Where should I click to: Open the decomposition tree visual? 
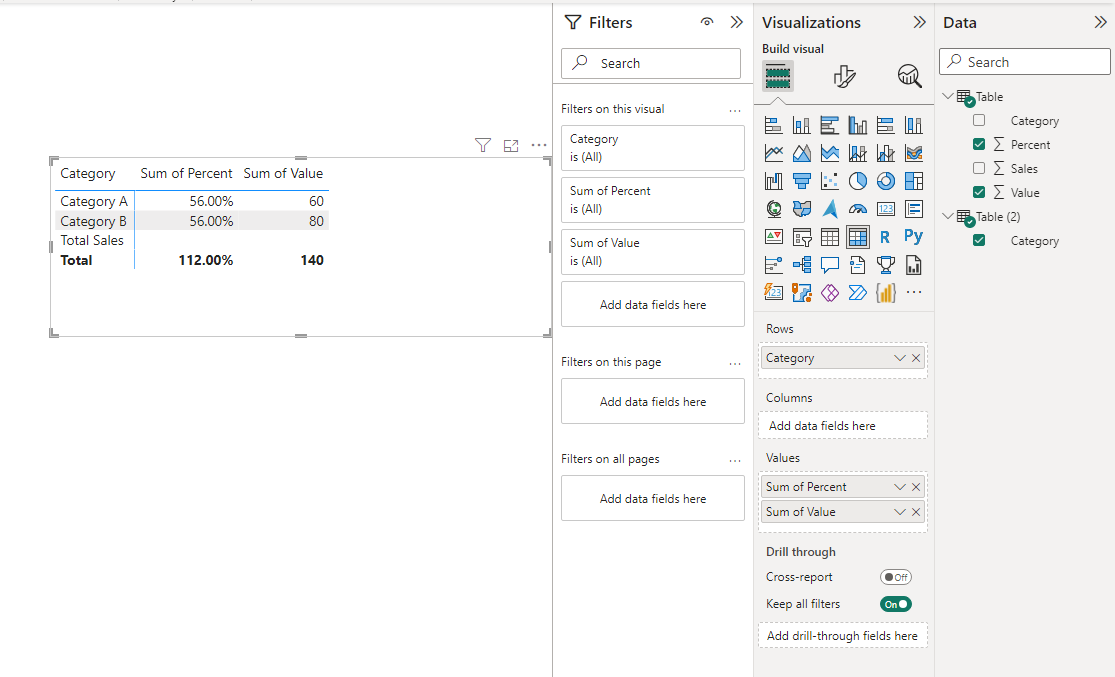(x=801, y=265)
